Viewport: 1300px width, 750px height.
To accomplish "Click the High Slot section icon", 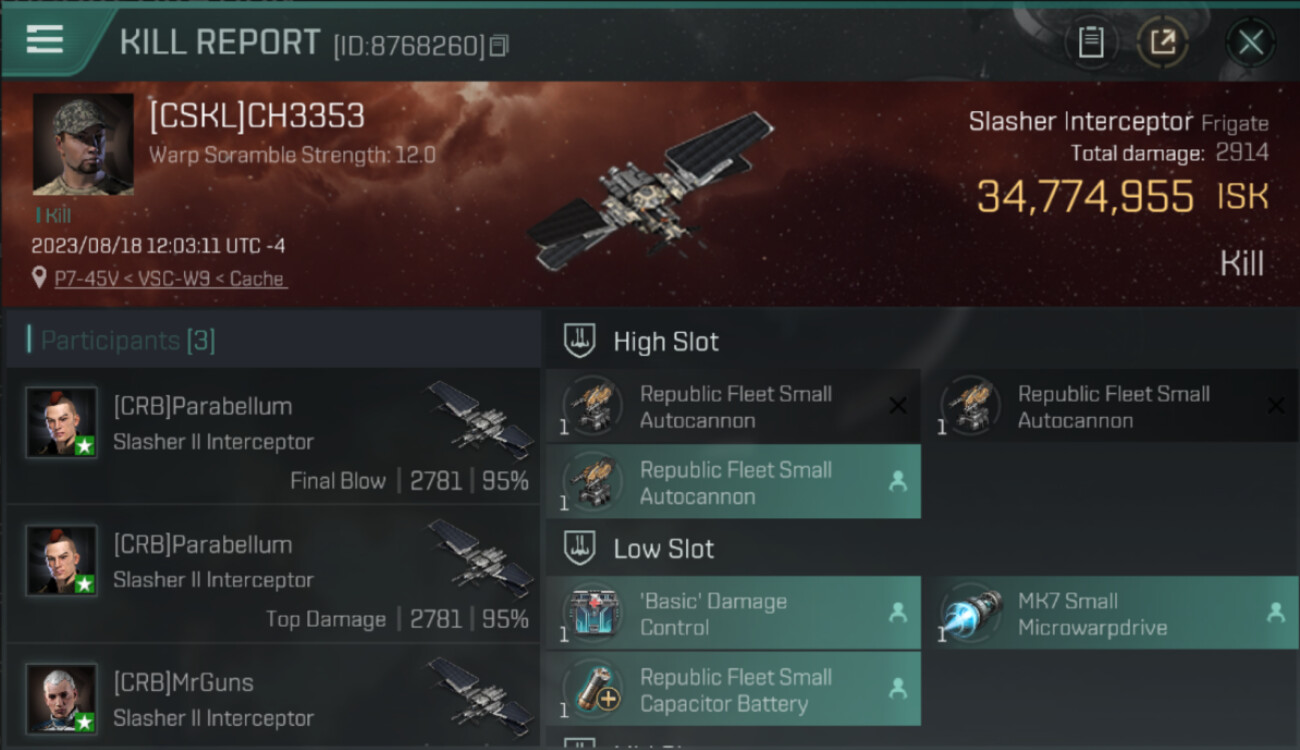I will (x=580, y=341).
